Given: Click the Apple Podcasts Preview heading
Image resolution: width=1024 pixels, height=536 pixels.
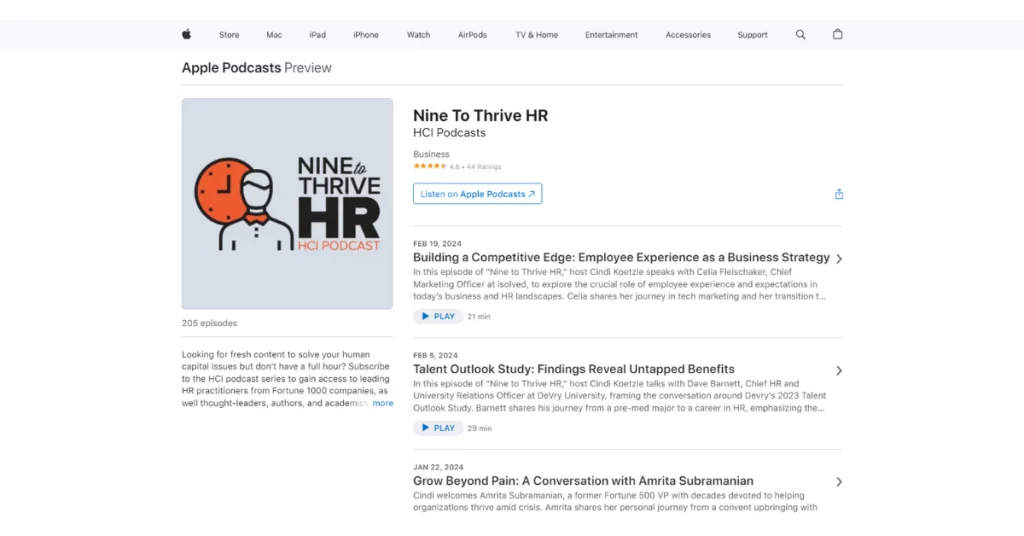Looking at the screenshot, I should tap(257, 68).
